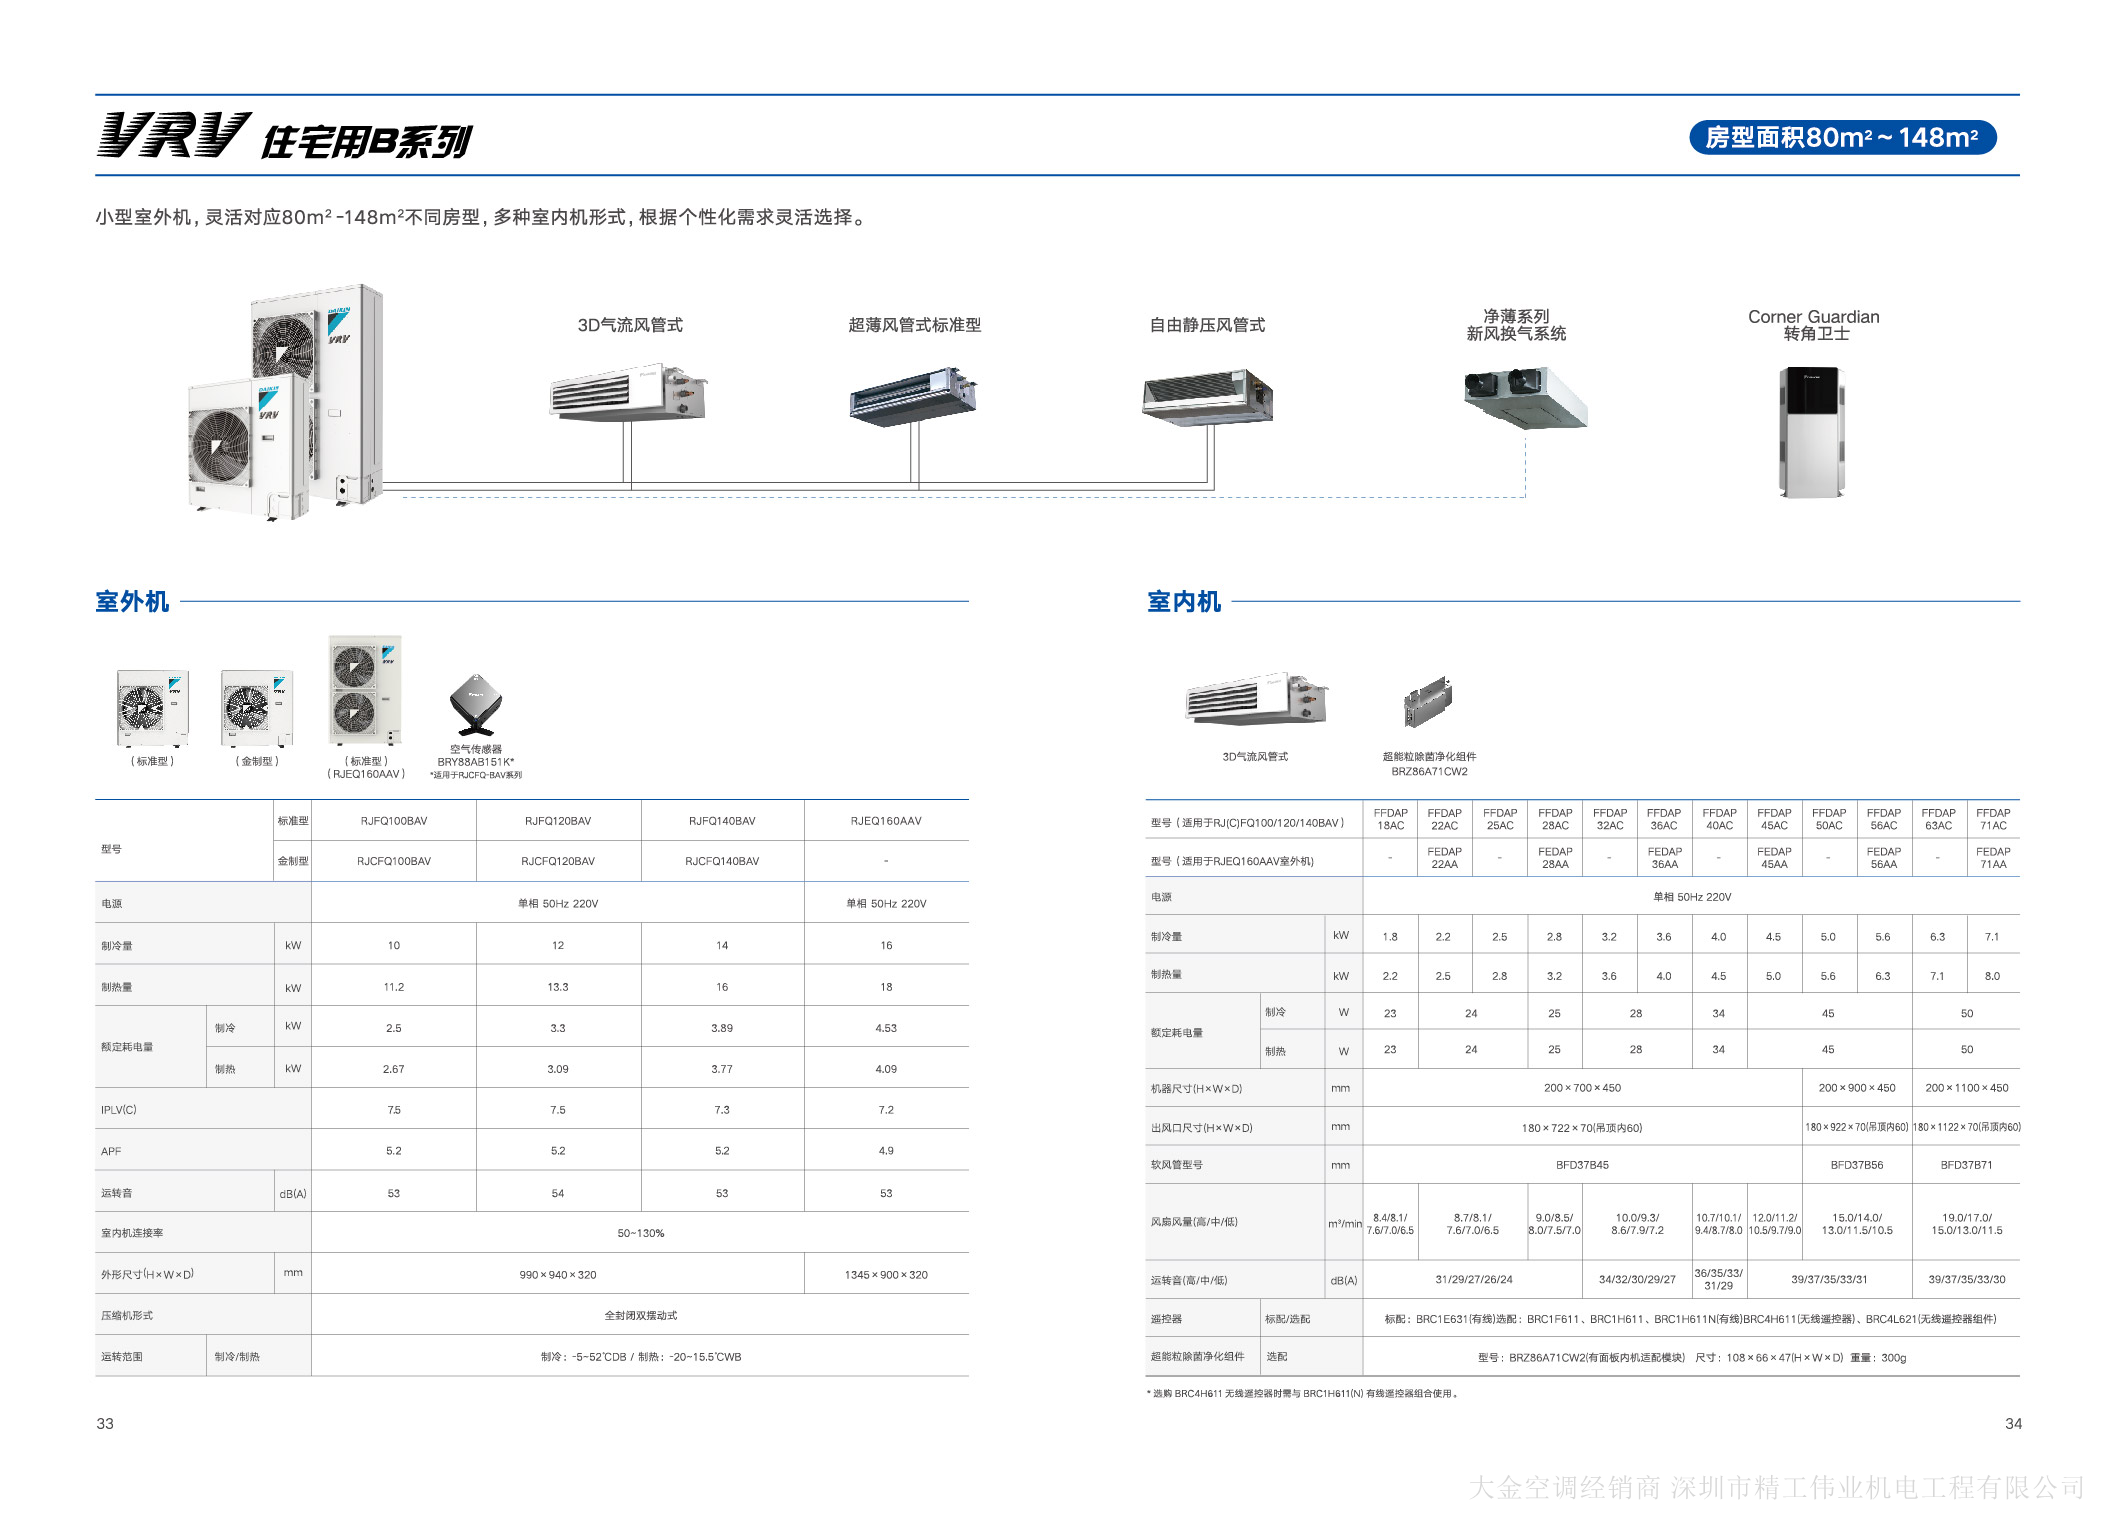Click the 13.3 heating capacity value

pyautogui.click(x=558, y=987)
